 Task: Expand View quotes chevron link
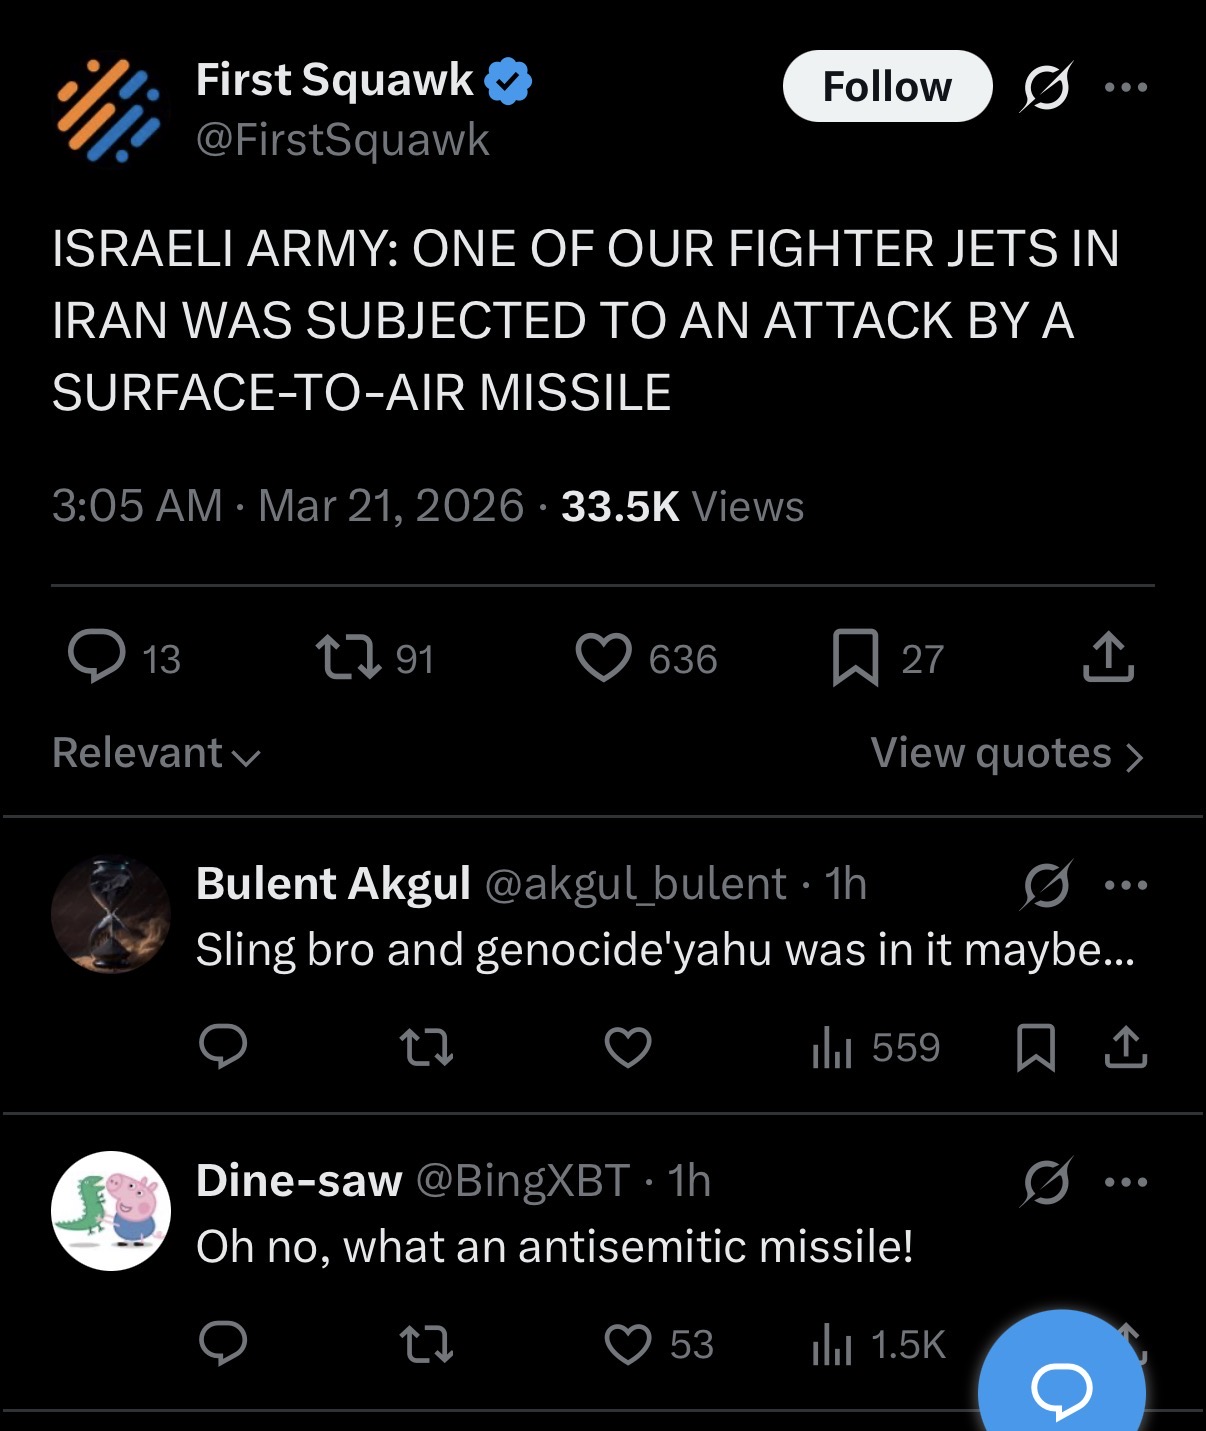click(x=1006, y=753)
